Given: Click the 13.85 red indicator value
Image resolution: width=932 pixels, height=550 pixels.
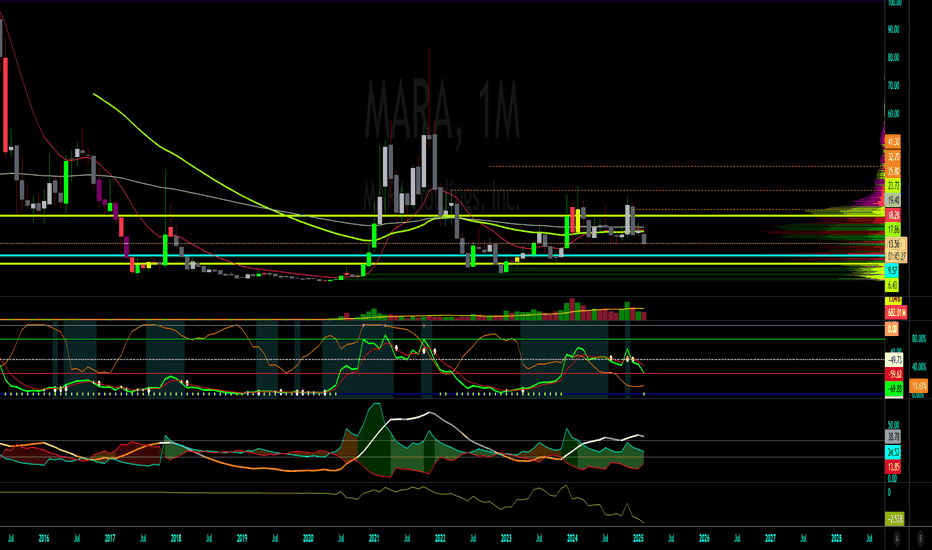Looking at the screenshot, I should pos(893,467).
